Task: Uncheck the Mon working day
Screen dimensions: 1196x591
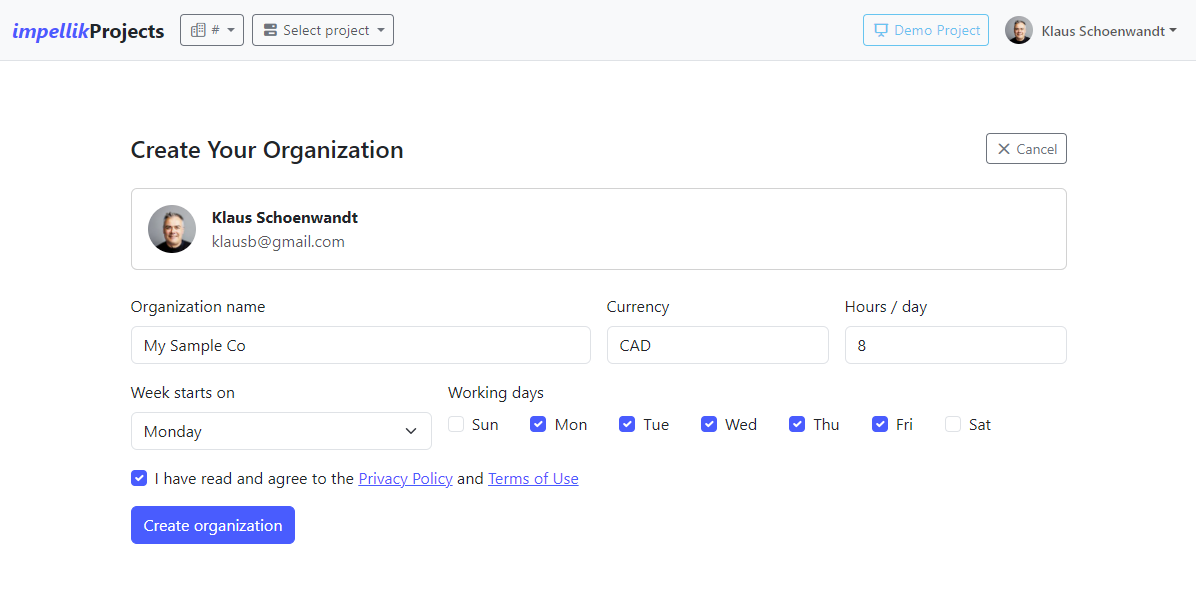Action: 539,425
